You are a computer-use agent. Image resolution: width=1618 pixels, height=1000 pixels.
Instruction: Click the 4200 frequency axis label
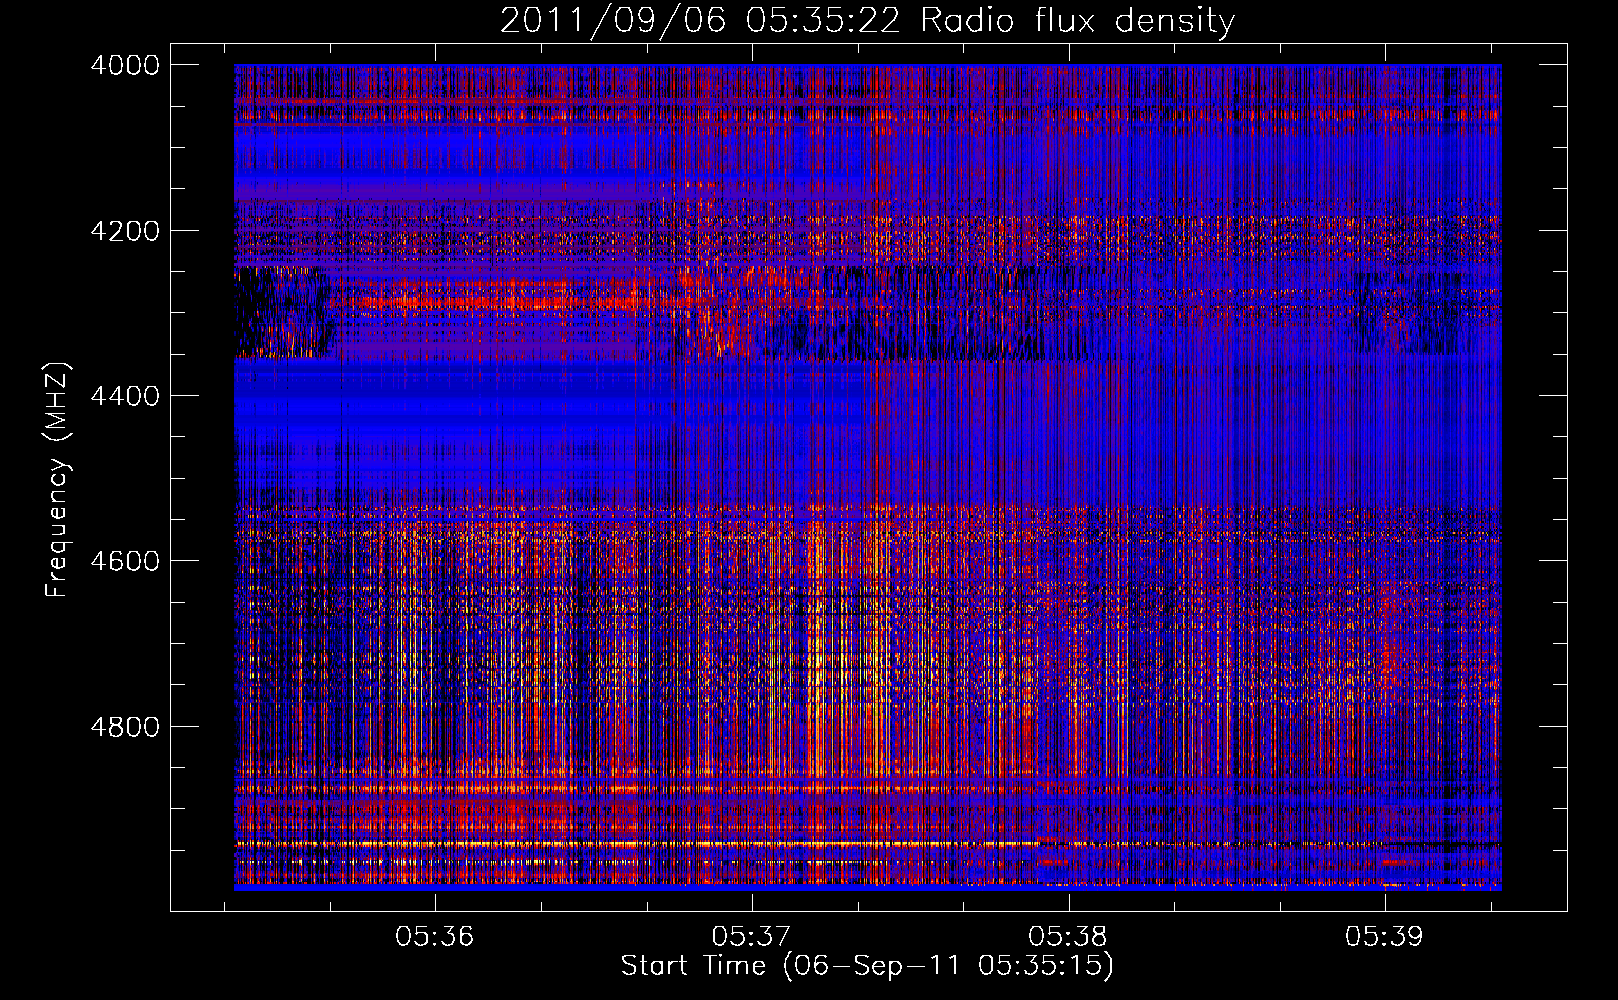[125, 231]
